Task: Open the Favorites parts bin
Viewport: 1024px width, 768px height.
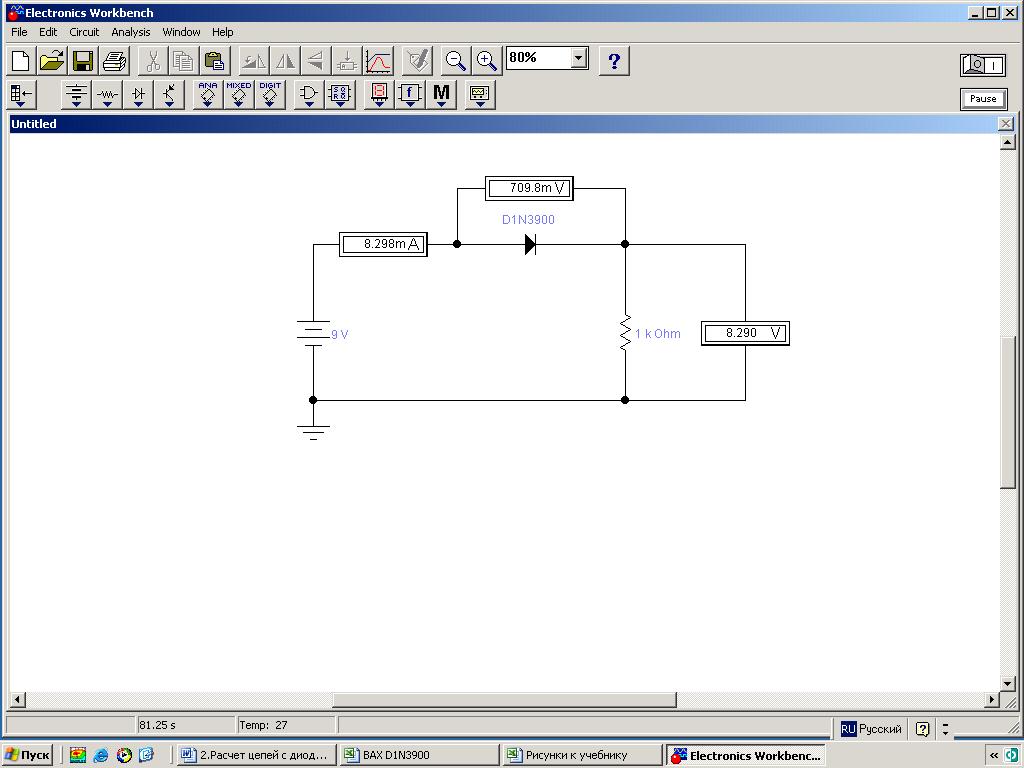Action: pyautogui.click(x=22, y=94)
